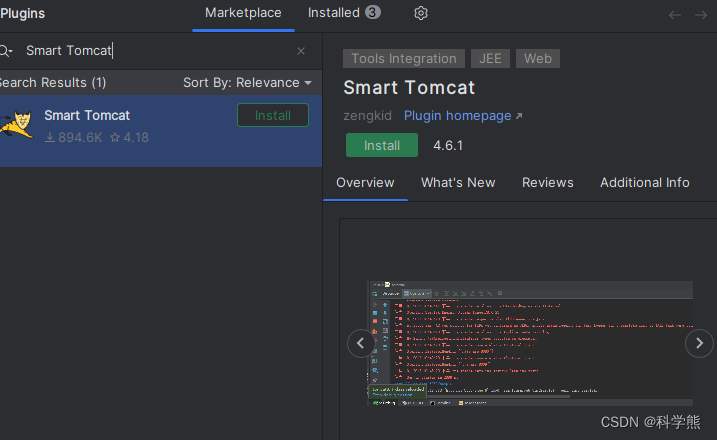Click the Smart Tomcat cat logo icon
Screen dimensions: 717x440
coord(17,124)
